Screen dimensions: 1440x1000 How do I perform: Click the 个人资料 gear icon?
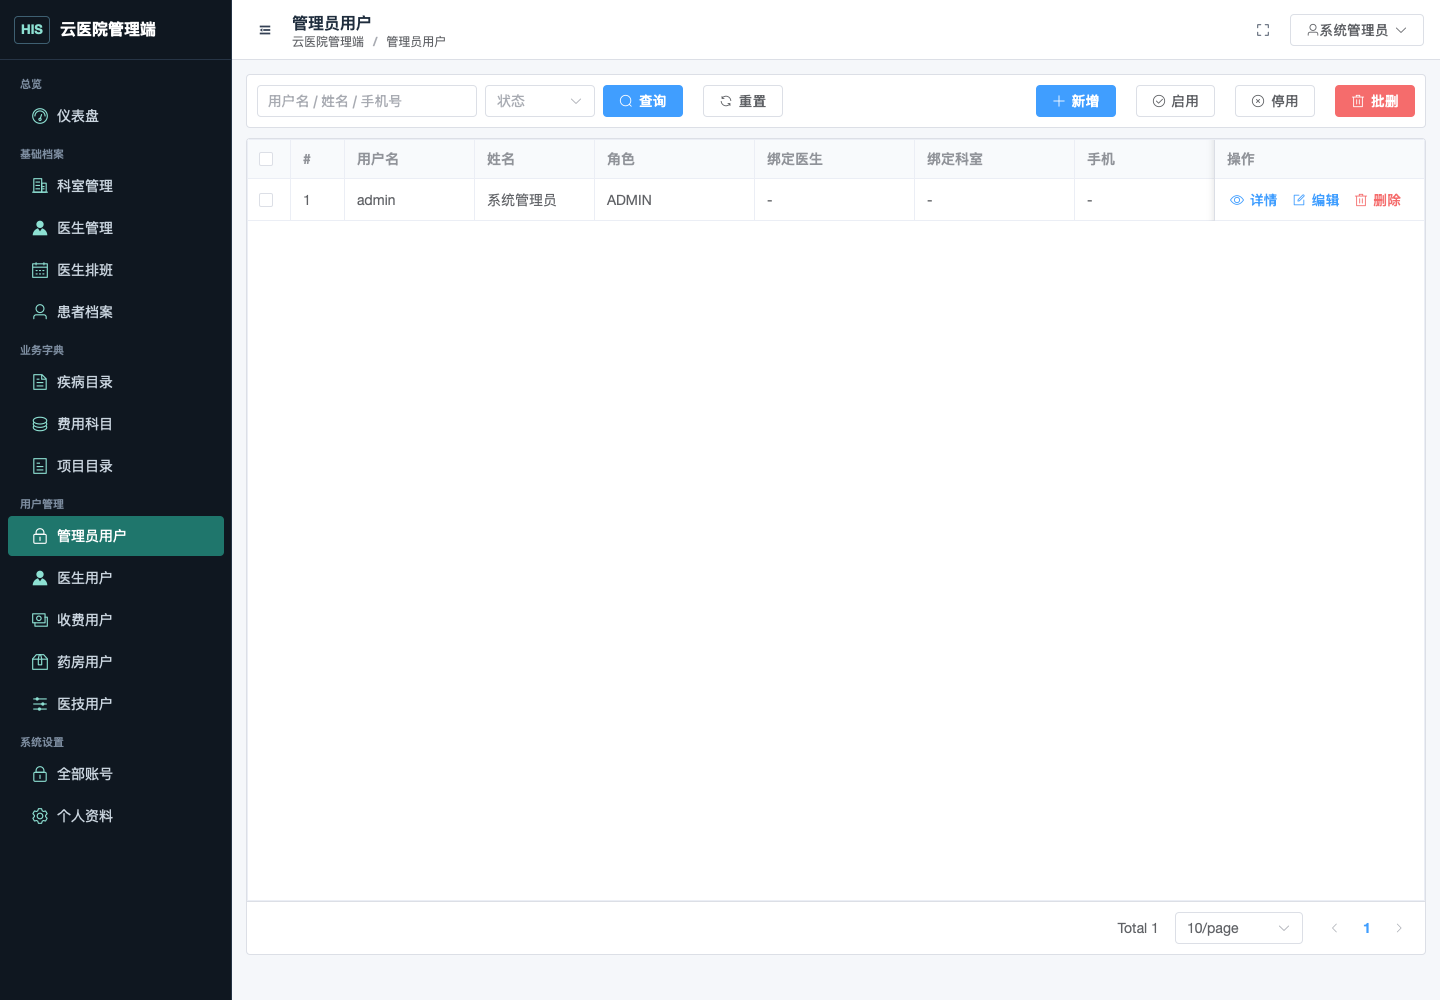pyautogui.click(x=40, y=816)
